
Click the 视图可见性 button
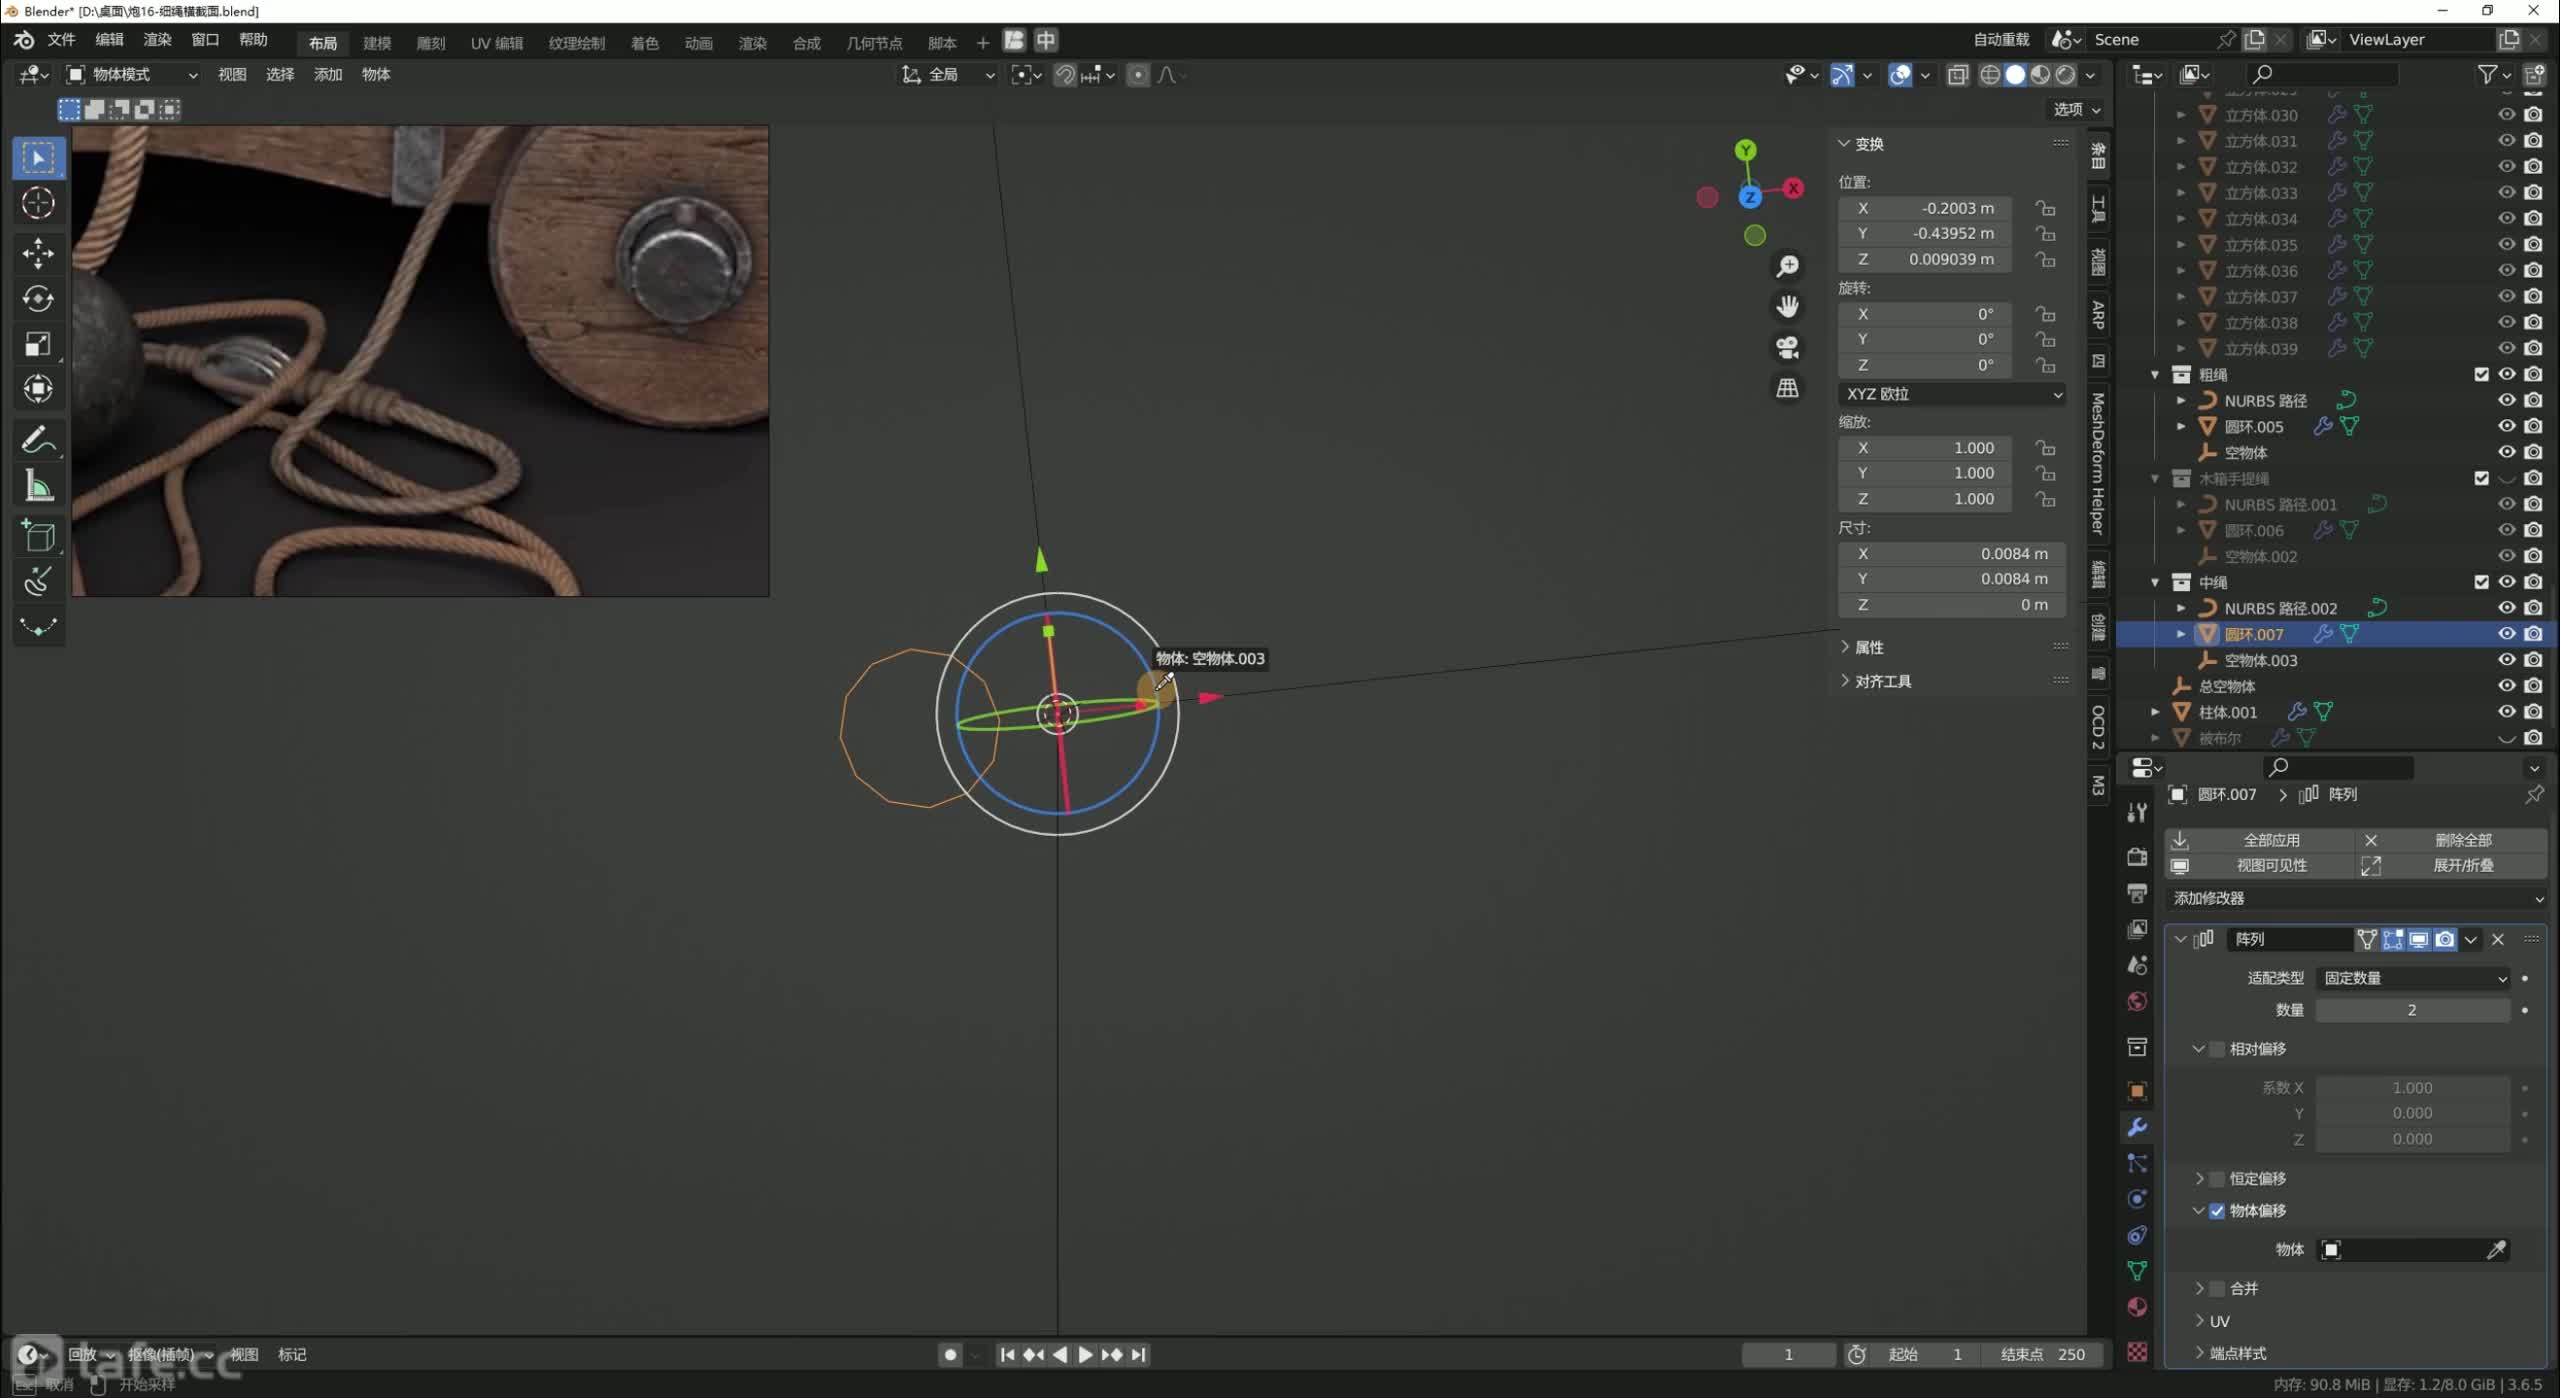coord(2259,865)
